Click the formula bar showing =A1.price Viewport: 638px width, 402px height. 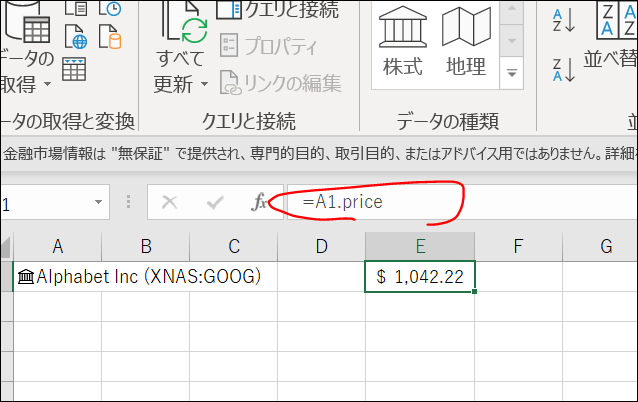[x=462, y=202]
